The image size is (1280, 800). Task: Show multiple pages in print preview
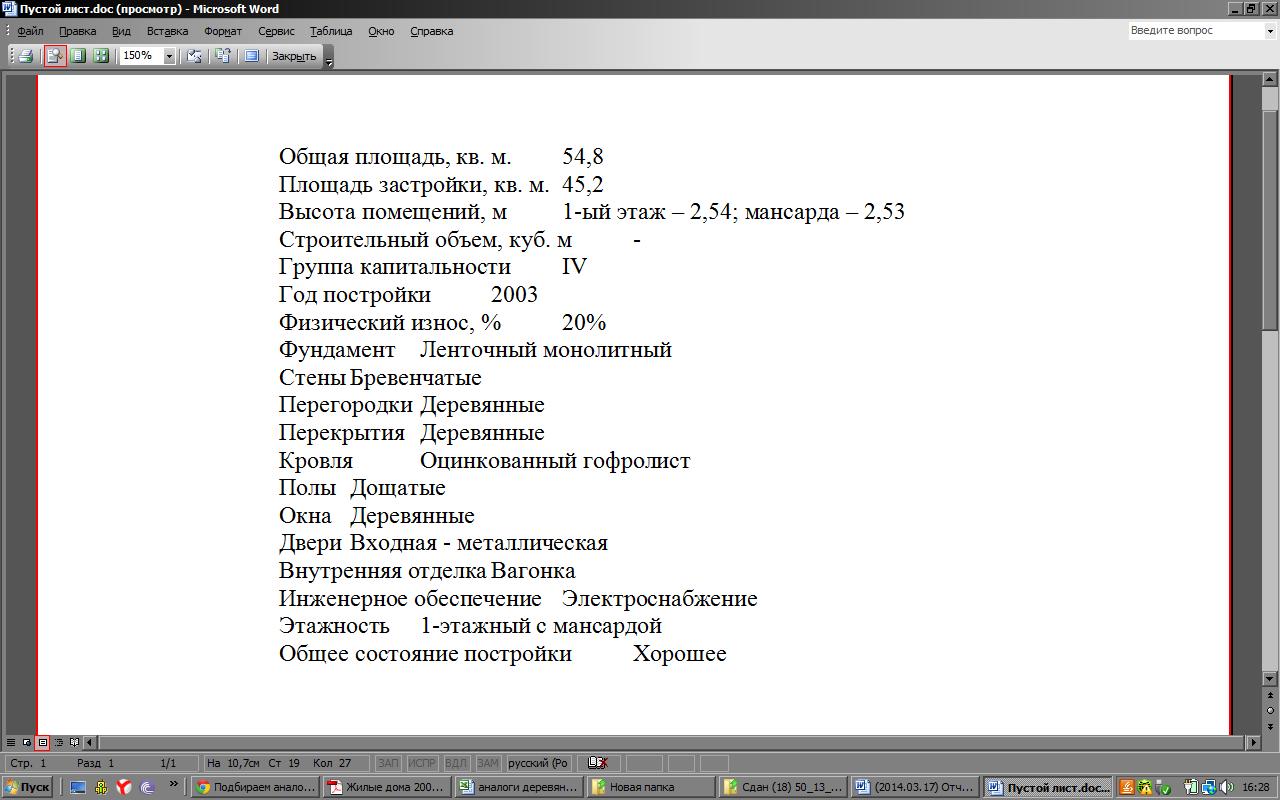pyautogui.click(x=101, y=56)
